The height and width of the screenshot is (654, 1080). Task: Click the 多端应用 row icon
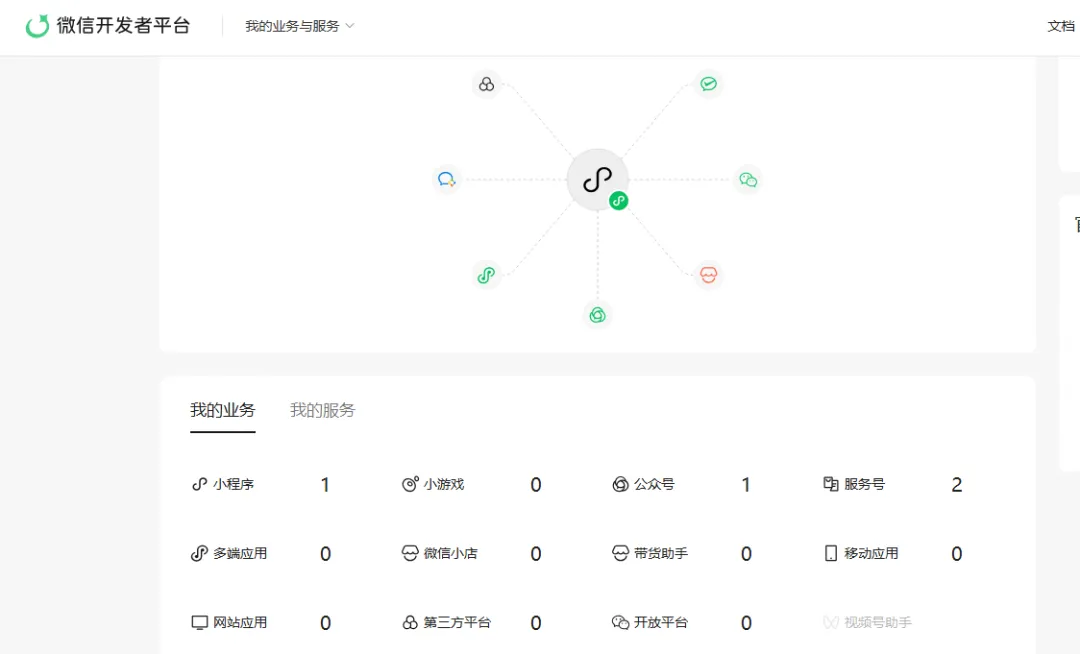199,553
